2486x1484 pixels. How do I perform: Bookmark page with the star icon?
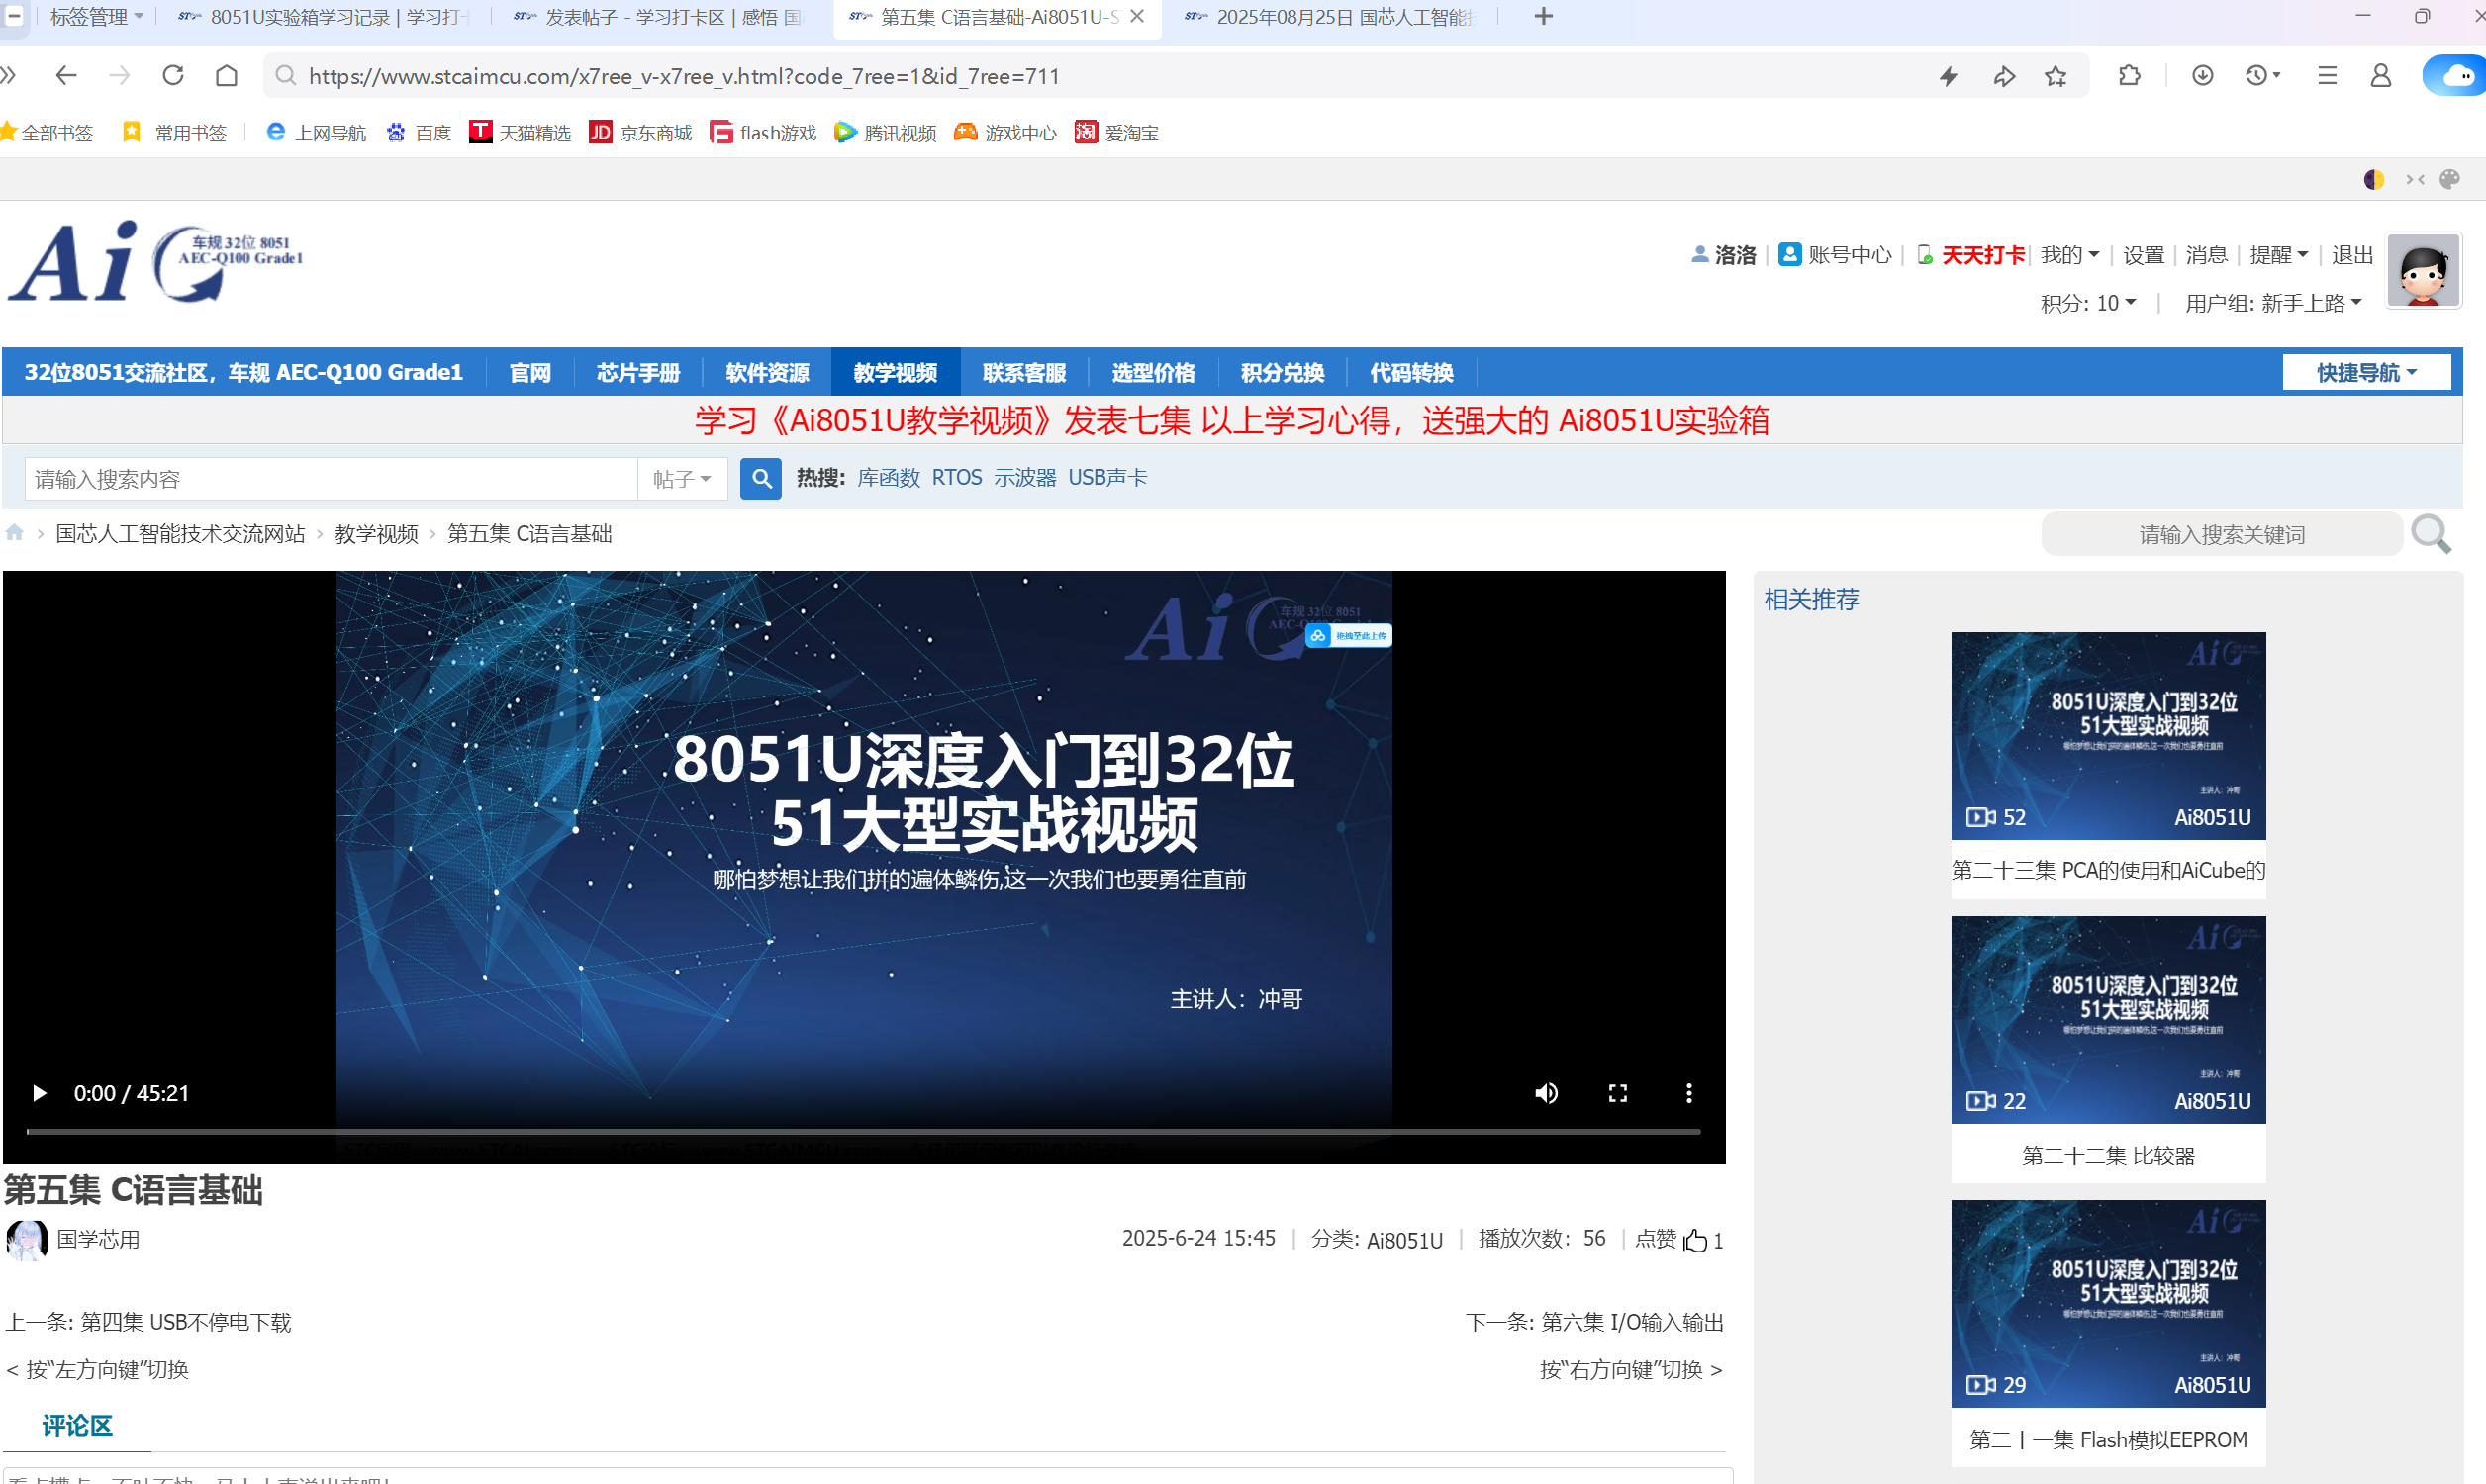(x=2055, y=76)
